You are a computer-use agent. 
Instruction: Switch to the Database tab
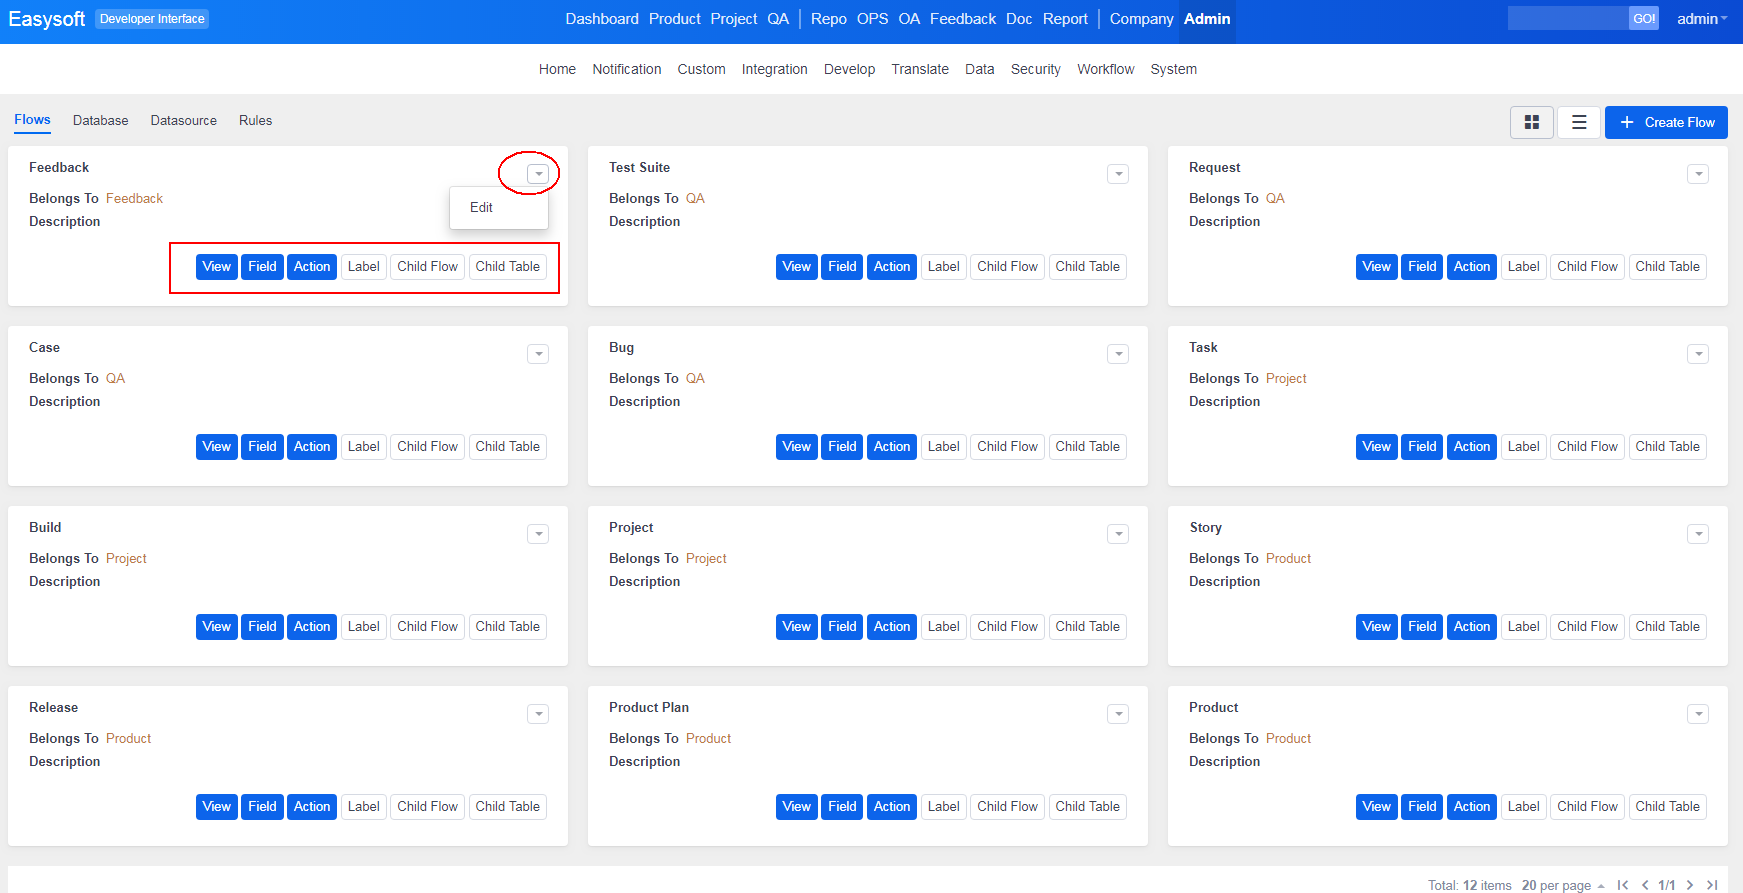click(100, 121)
